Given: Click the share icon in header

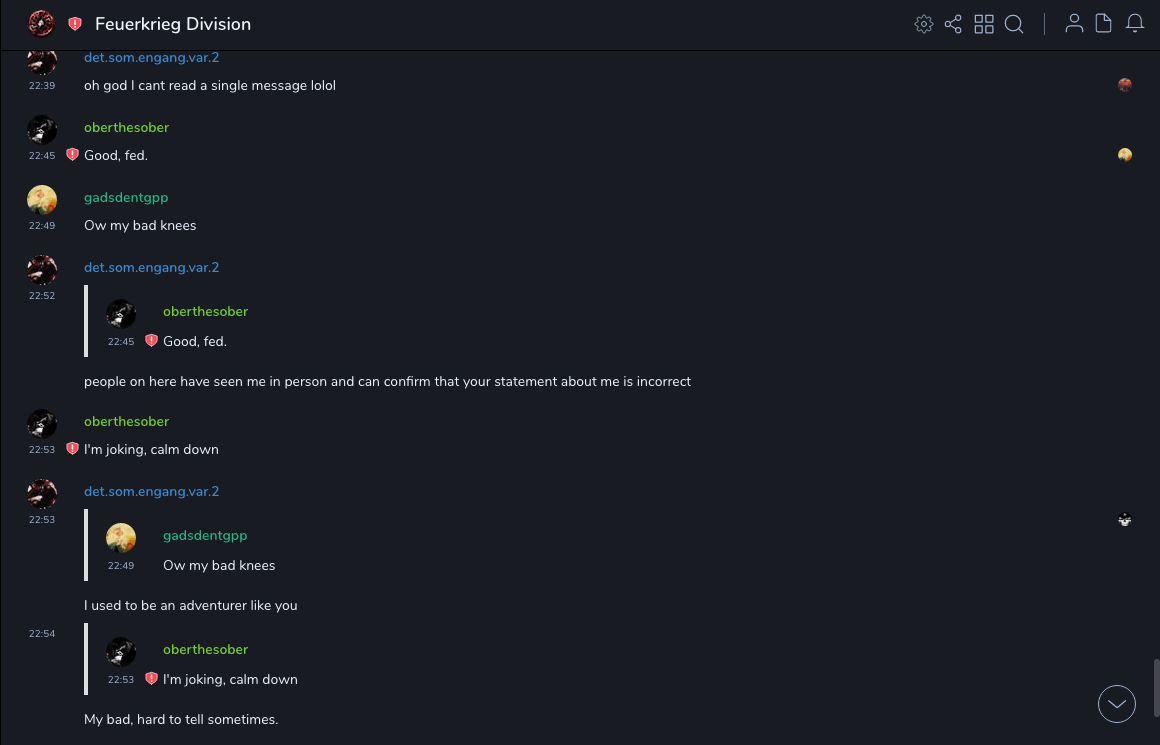Looking at the screenshot, I should click(953, 24).
